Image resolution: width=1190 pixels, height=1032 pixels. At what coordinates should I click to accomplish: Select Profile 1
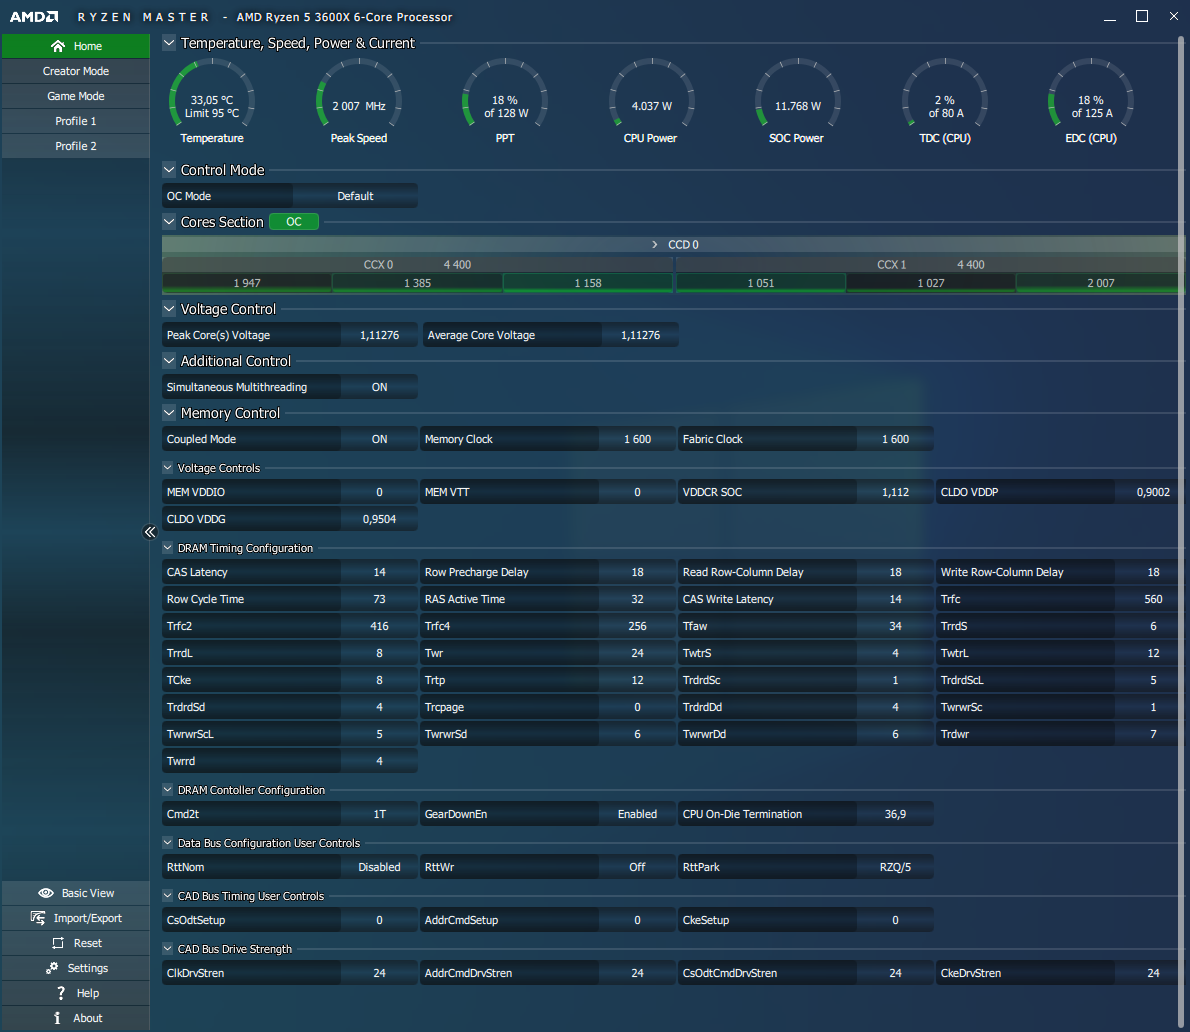click(x=76, y=121)
